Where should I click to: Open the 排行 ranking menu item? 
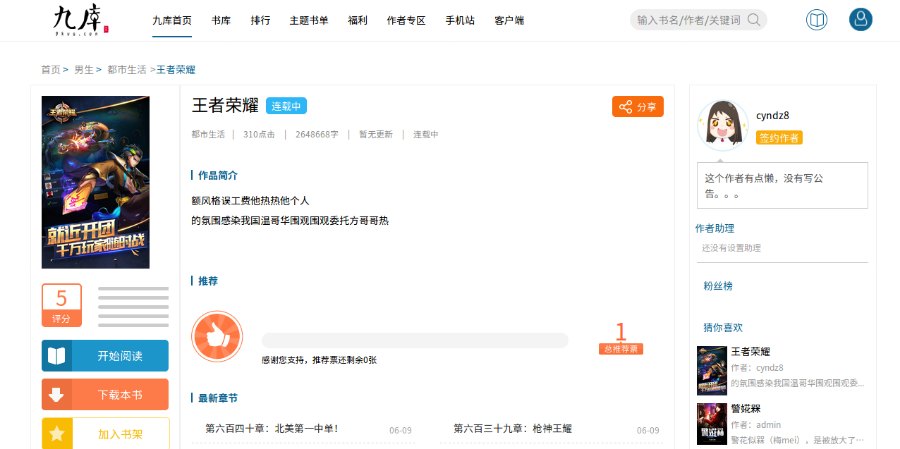point(260,20)
